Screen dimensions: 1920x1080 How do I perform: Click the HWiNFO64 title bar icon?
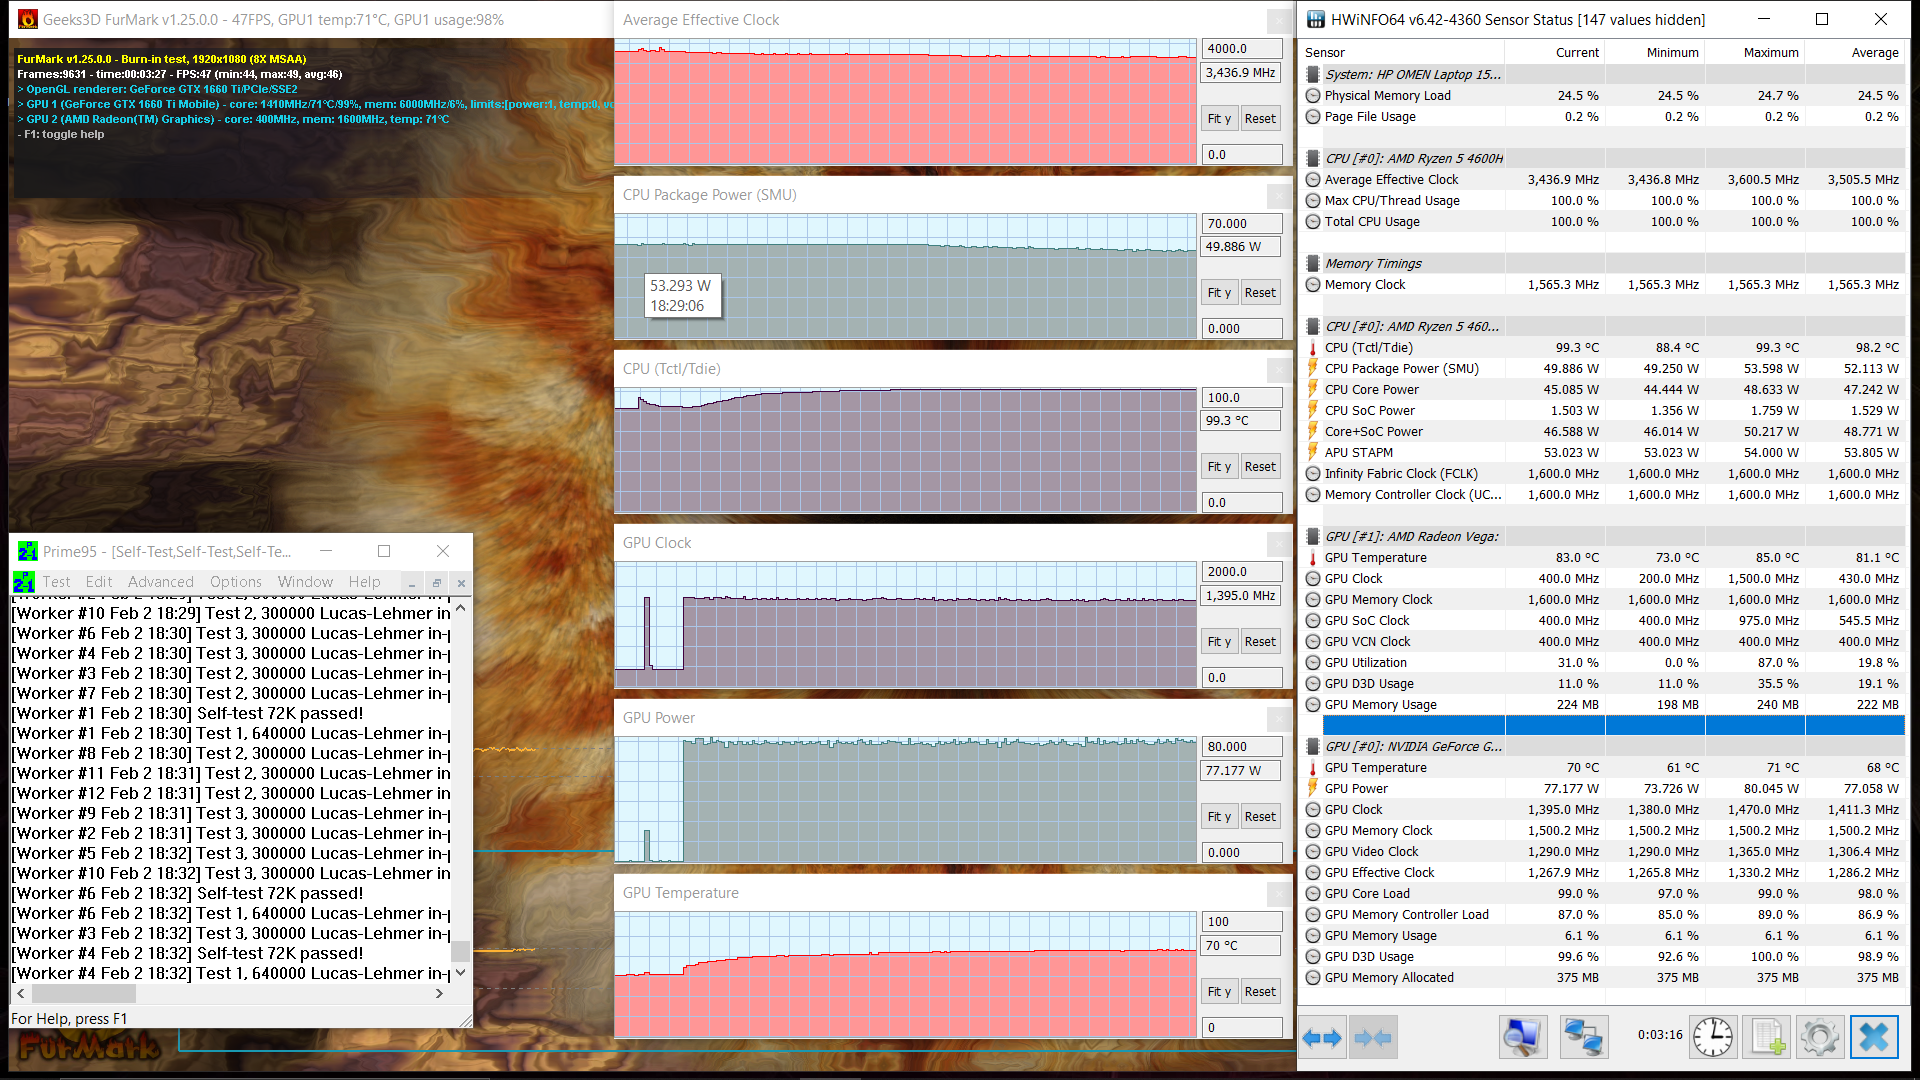click(1316, 19)
